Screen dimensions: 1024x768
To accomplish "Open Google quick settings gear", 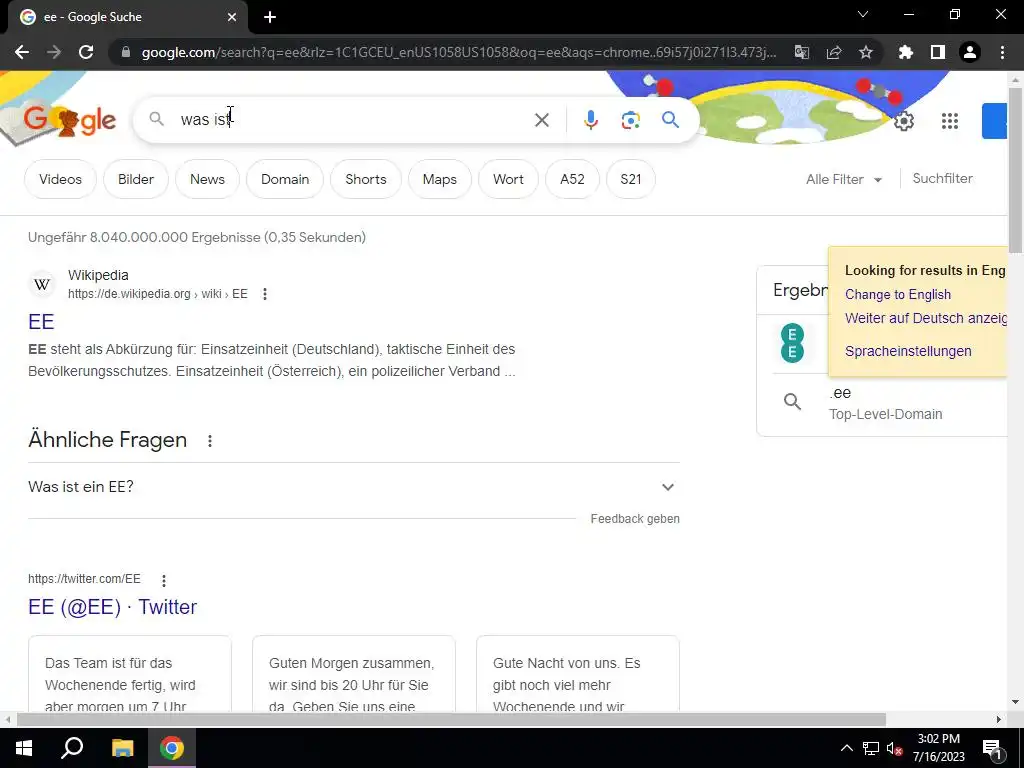I will [x=904, y=121].
